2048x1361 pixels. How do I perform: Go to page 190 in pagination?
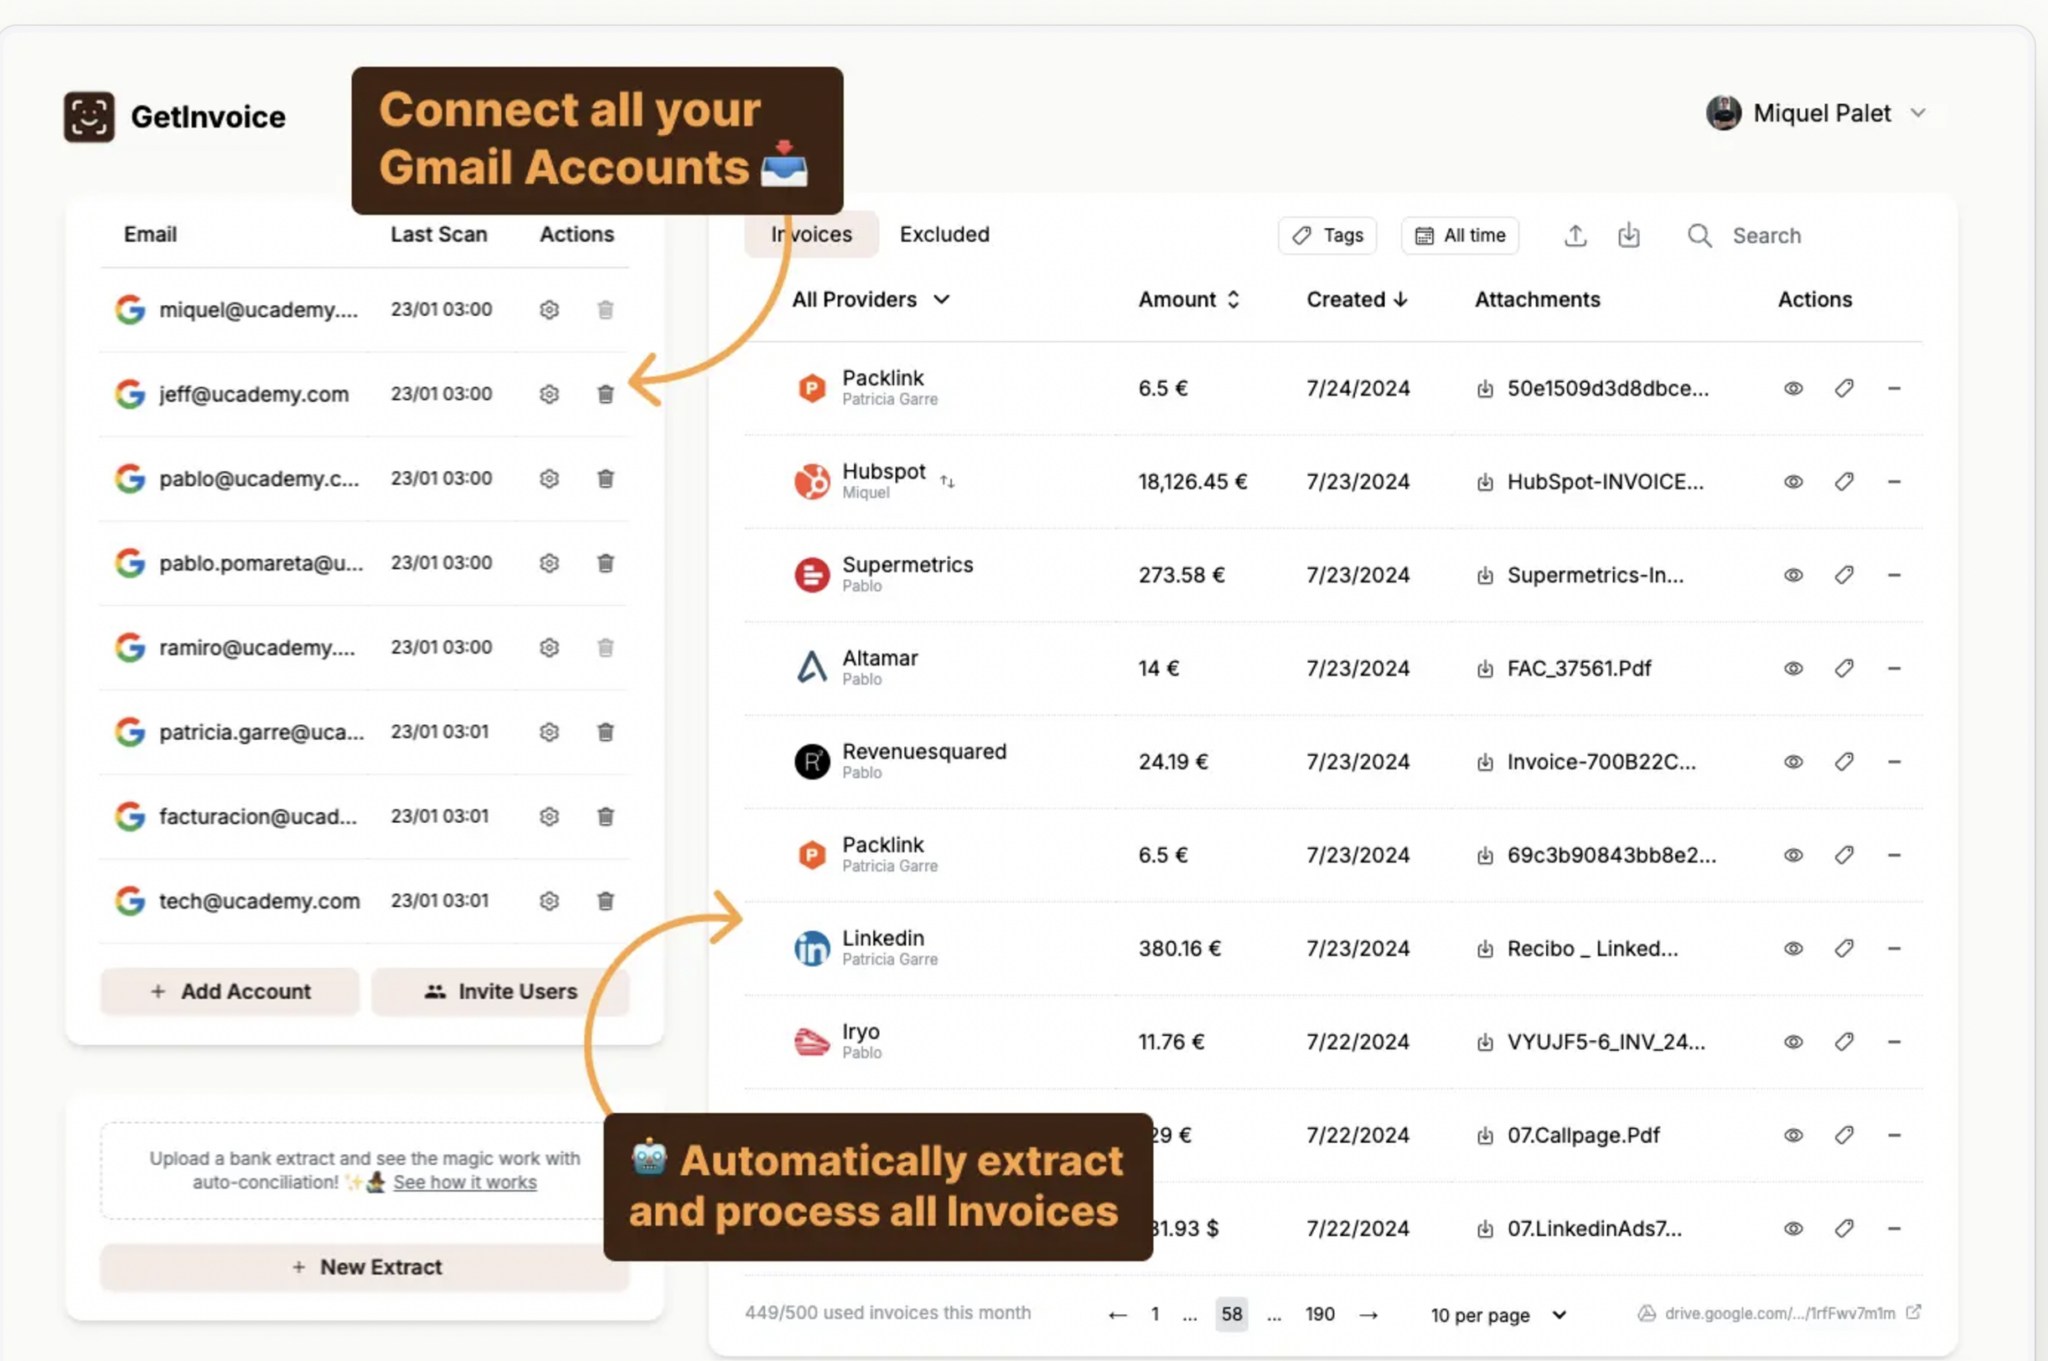click(1319, 1314)
